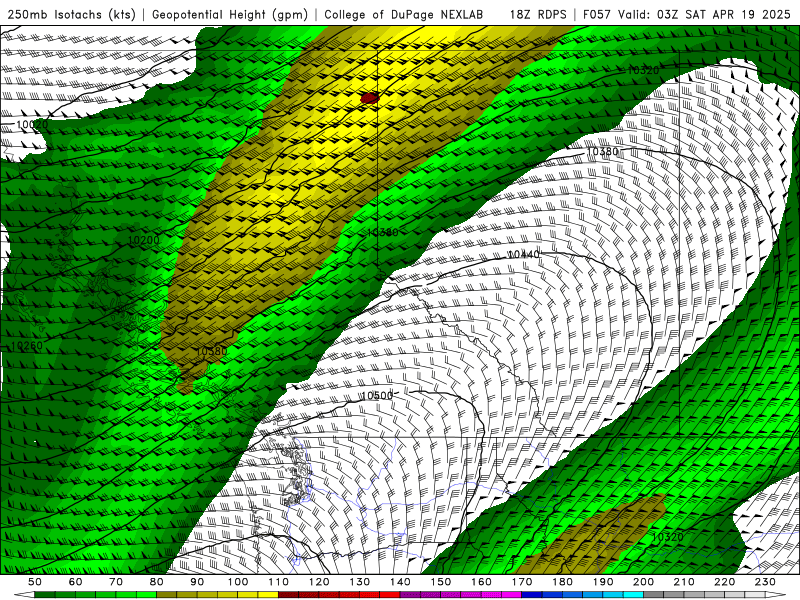Click the 'College of DuPage NEXLAB' label
Image resolution: width=800 pixels, height=600 pixels.
404,15
